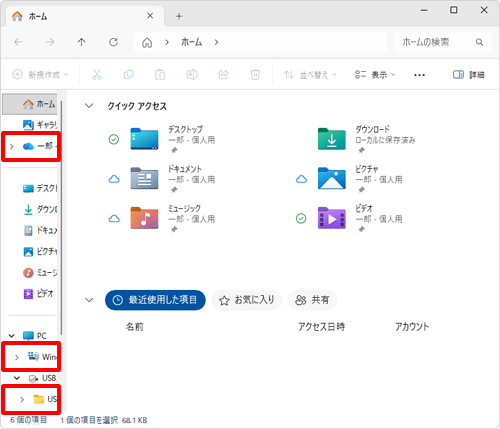
Task: Expand the OneDrive 一部 tree node
Action: (11, 146)
